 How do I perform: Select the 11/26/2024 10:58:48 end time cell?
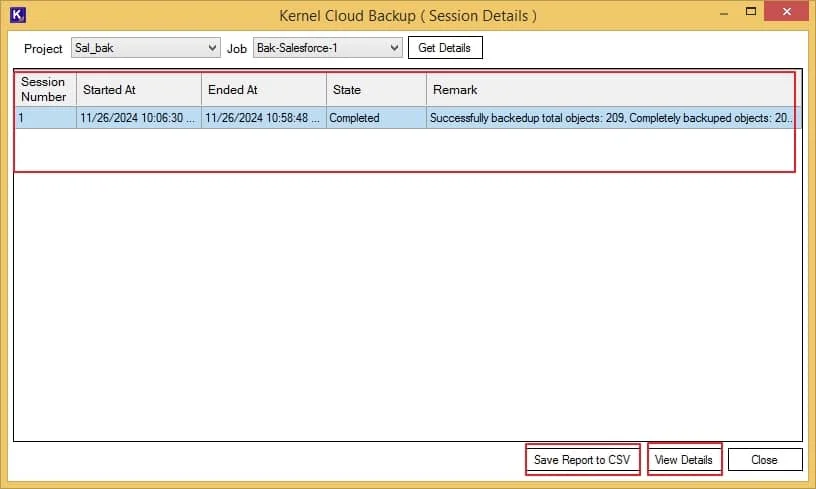264,118
